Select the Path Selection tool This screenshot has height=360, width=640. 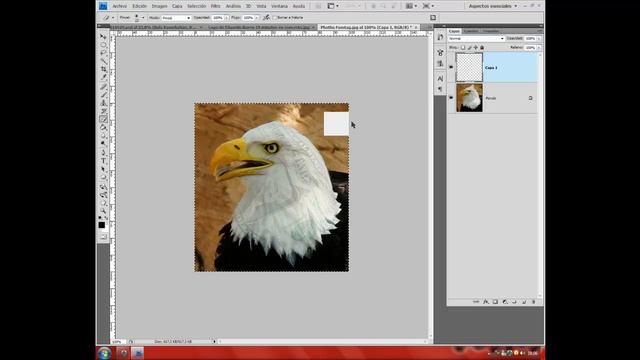[x=103, y=169]
